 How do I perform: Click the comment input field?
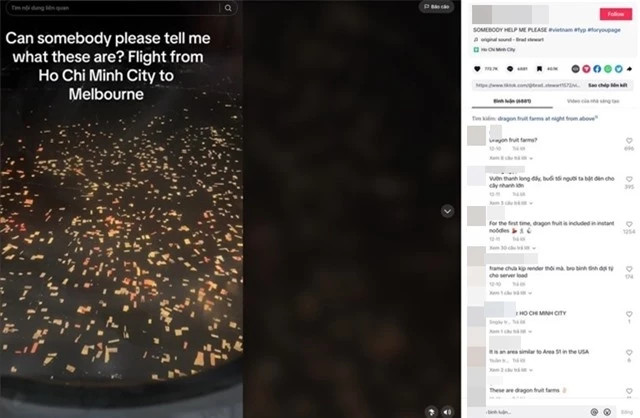[535, 412]
